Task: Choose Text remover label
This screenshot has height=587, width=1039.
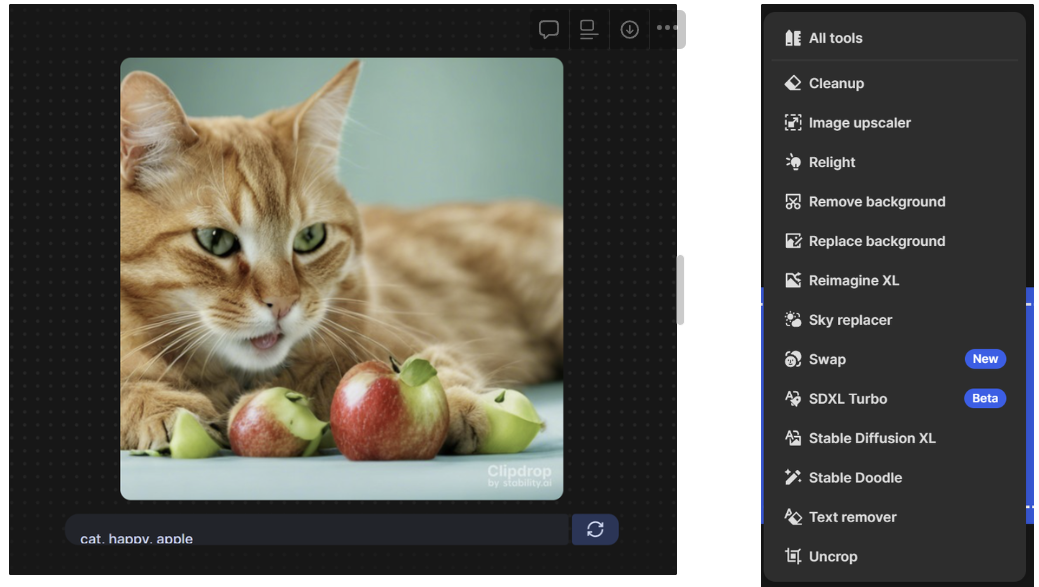Action: tap(852, 517)
